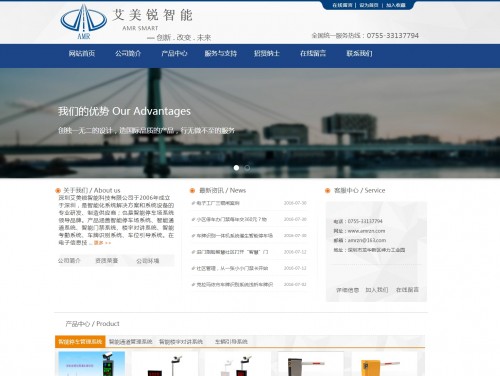
Task: Switch to the orange 智能停车管理系统 product tab
Action: (x=80, y=342)
